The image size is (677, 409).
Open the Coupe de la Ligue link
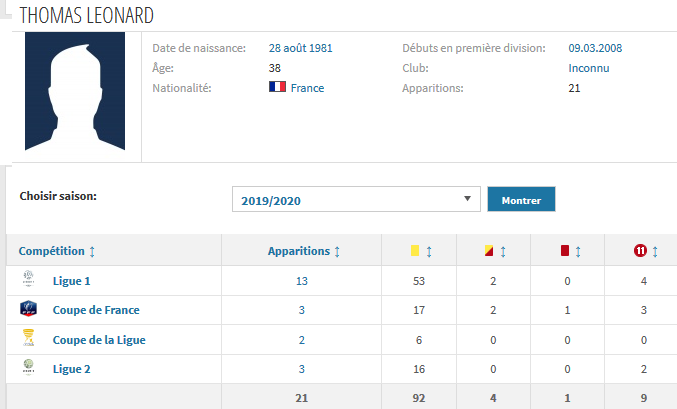click(99, 339)
